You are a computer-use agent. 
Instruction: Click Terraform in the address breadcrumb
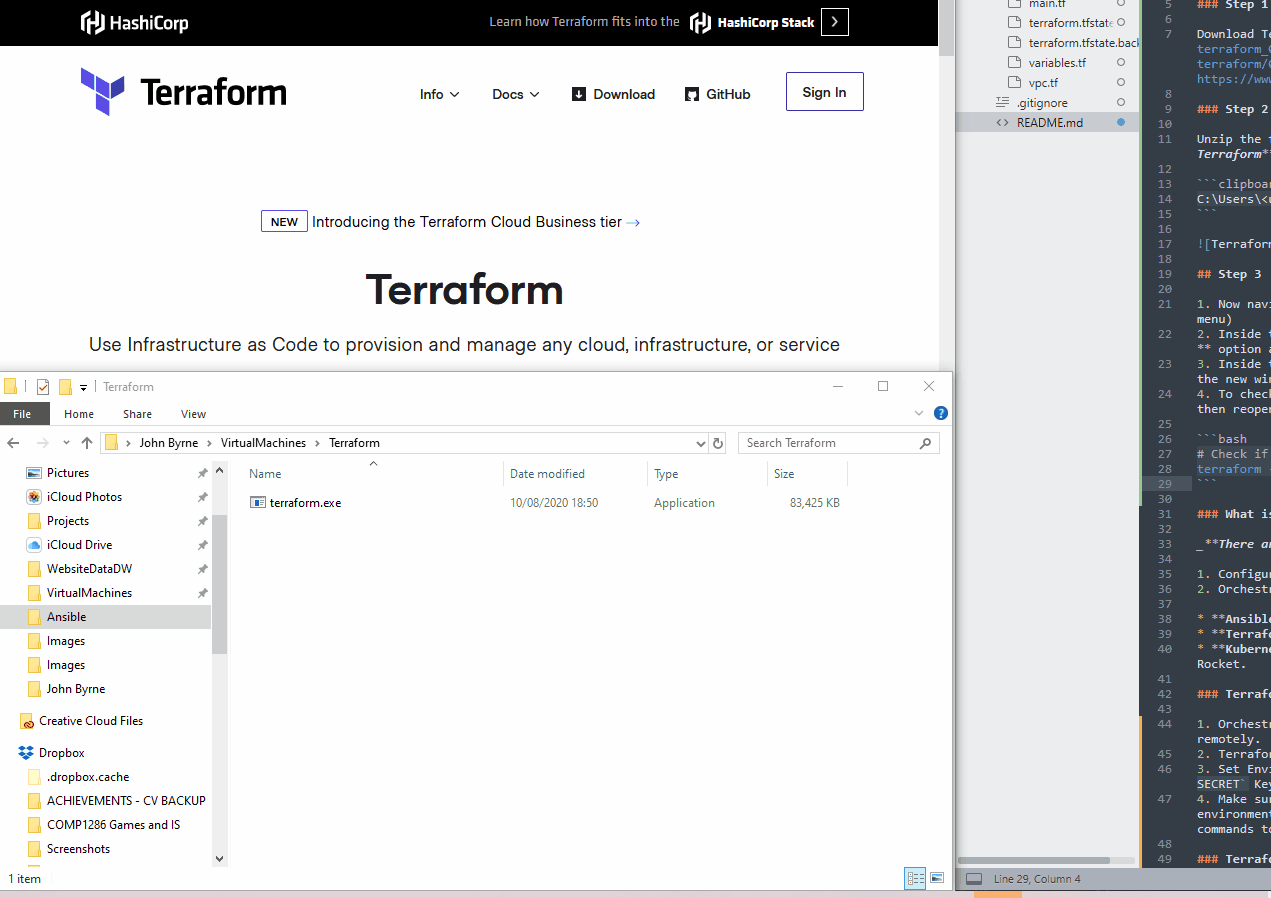(x=354, y=443)
